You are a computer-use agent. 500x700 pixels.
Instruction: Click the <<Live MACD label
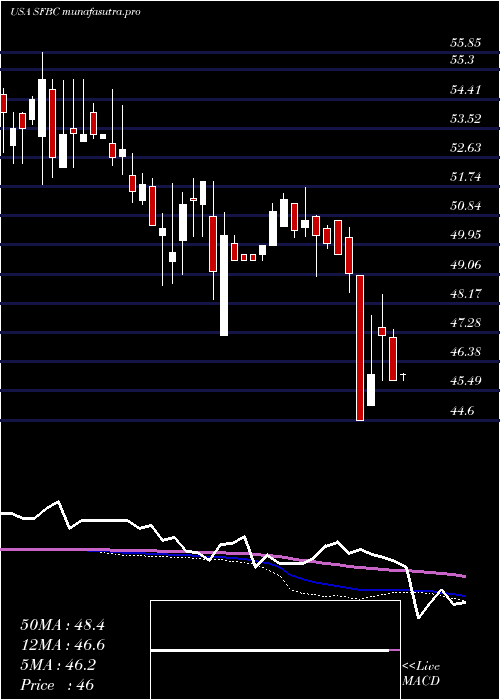coord(421,674)
